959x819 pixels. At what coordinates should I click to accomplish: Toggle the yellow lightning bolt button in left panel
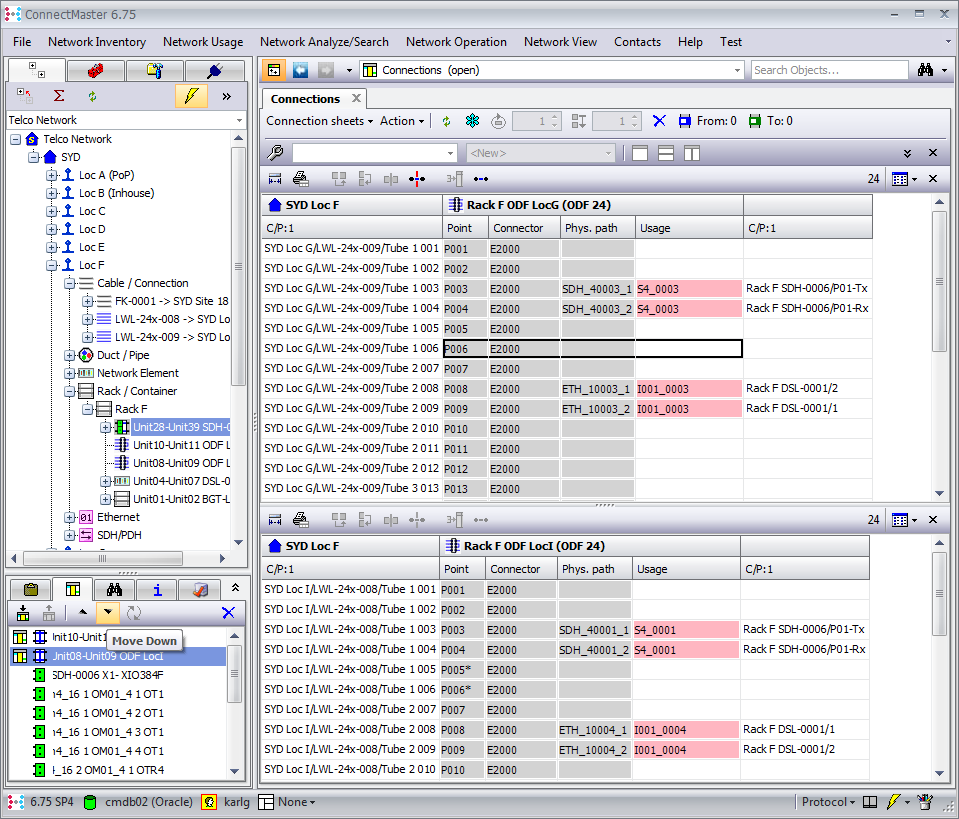coord(191,96)
